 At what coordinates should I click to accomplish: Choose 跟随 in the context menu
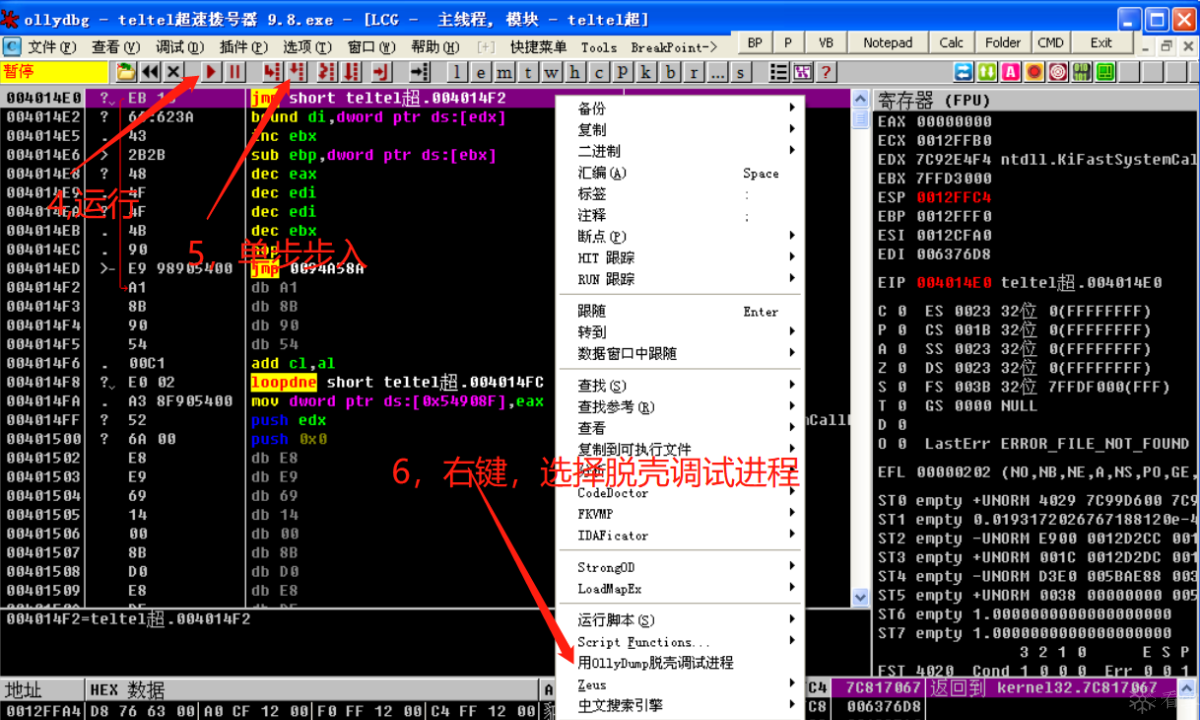680,311
